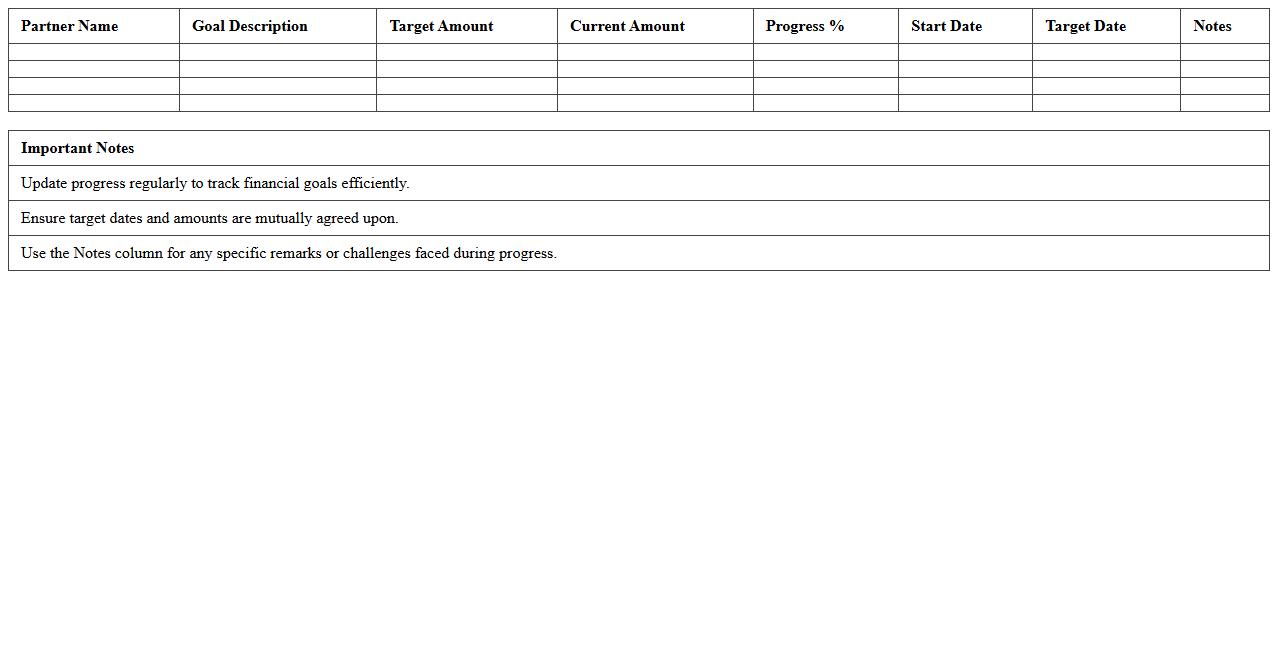Viewport: 1278px width, 650px height.
Task: Click the Progress % column header
Action: click(x=805, y=26)
